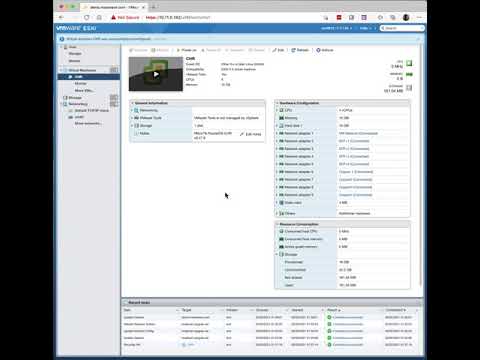
Task: Click the VM console preview thumbnail
Action: coord(156,74)
